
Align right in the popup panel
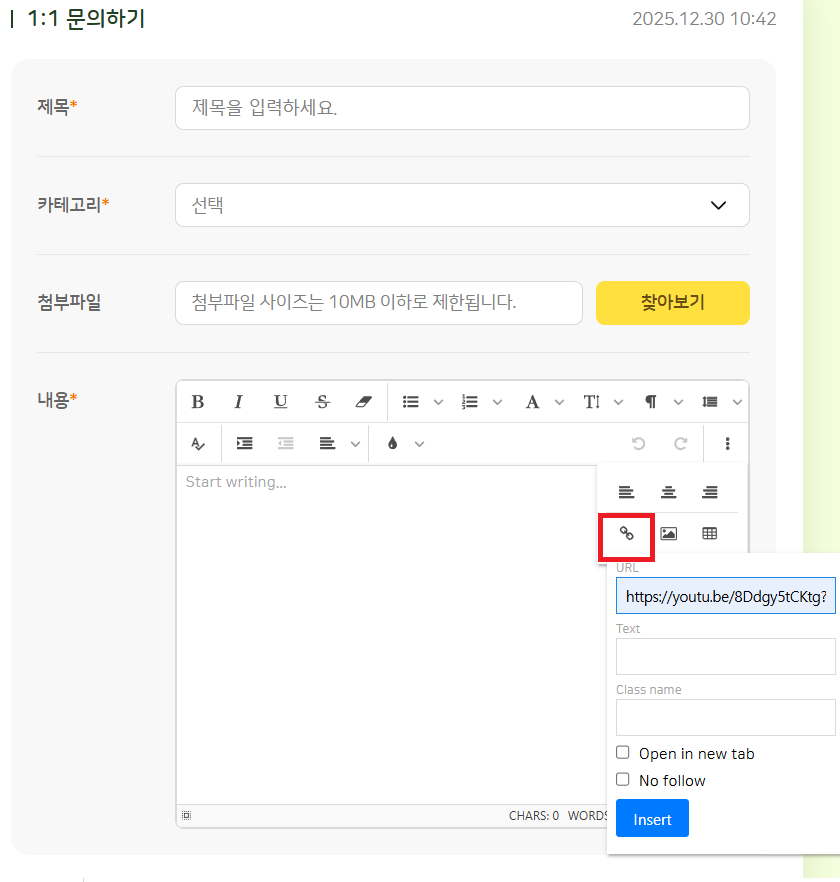coord(710,492)
